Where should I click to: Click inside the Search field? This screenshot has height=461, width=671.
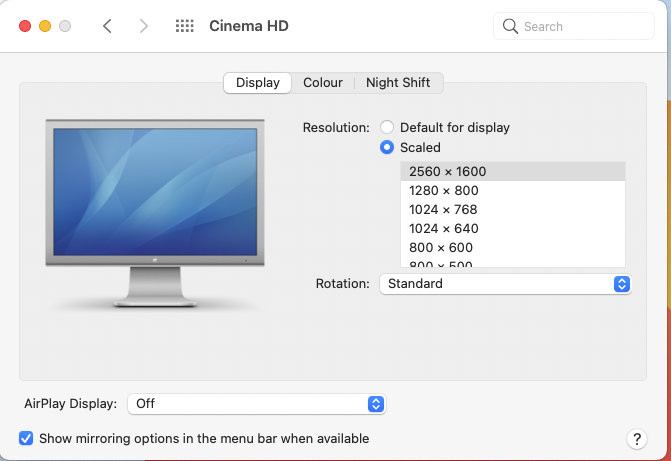tap(574, 26)
